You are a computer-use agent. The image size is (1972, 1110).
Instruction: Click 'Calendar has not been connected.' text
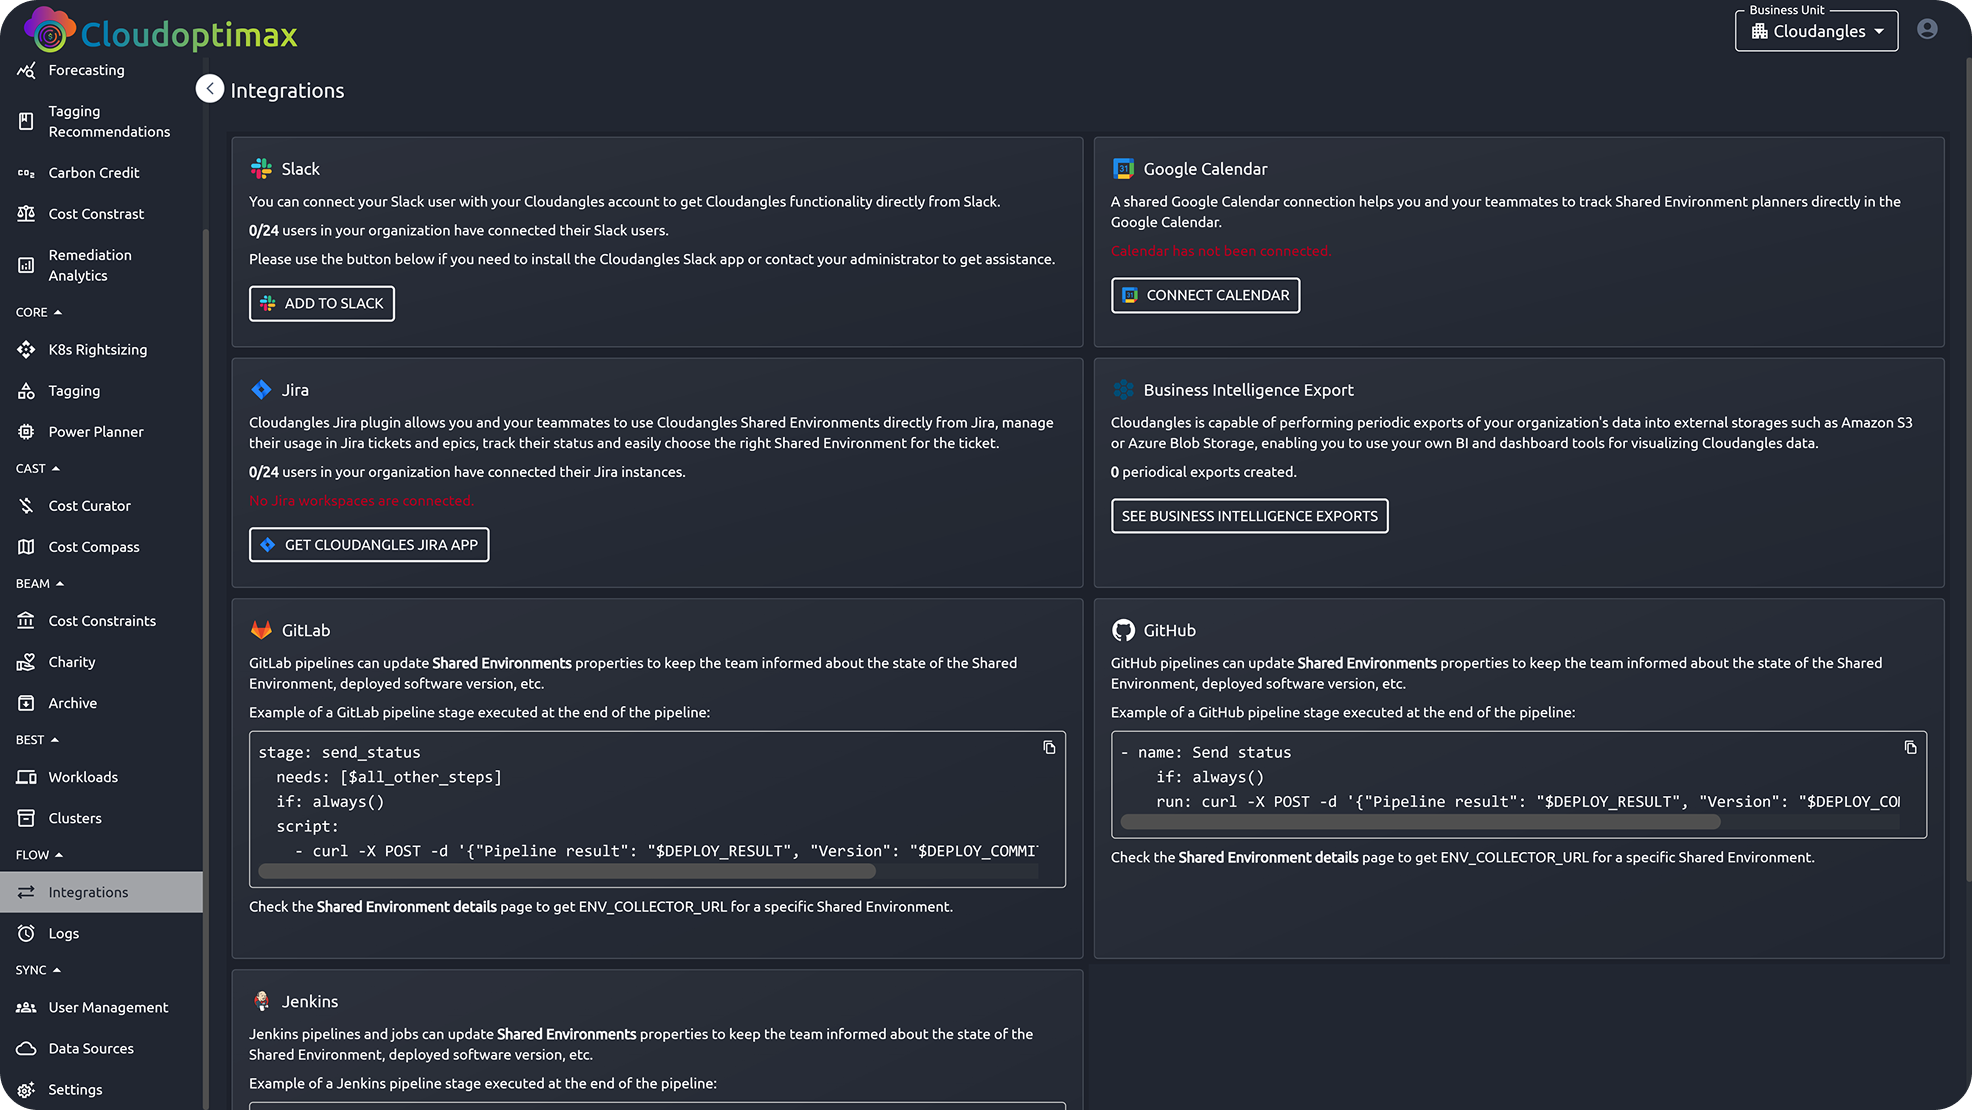coord(1220,251)
